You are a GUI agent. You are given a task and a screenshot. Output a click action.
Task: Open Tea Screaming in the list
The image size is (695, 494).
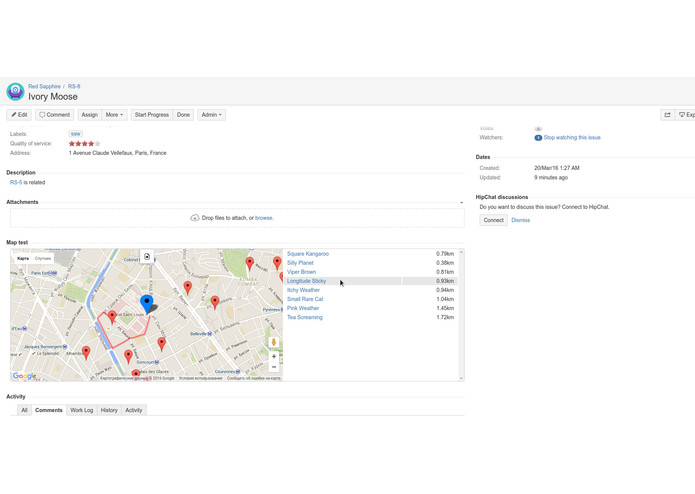pyautogui.click(x=305, y=317)
